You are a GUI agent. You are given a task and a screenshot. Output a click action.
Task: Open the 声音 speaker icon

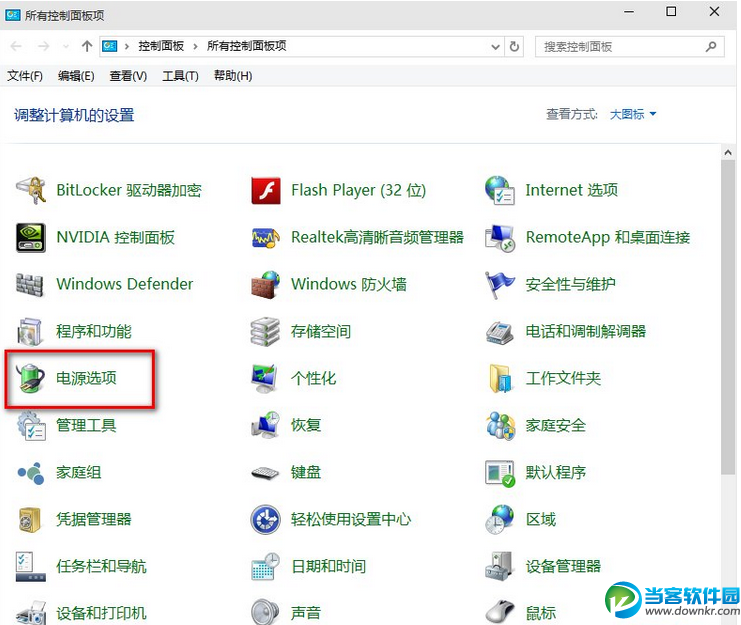pos(265,613)
